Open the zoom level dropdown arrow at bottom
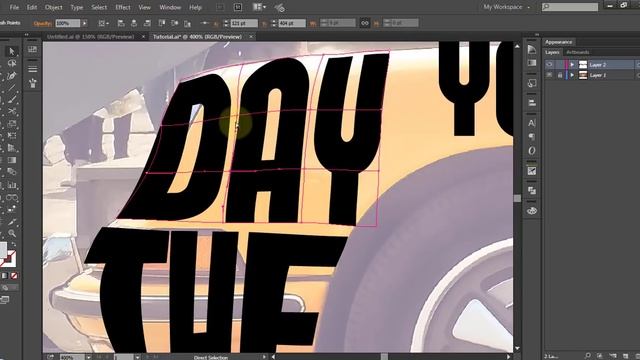Image resolution: width=640 pixels, height=360 pixels. click(x=89, y=357)
